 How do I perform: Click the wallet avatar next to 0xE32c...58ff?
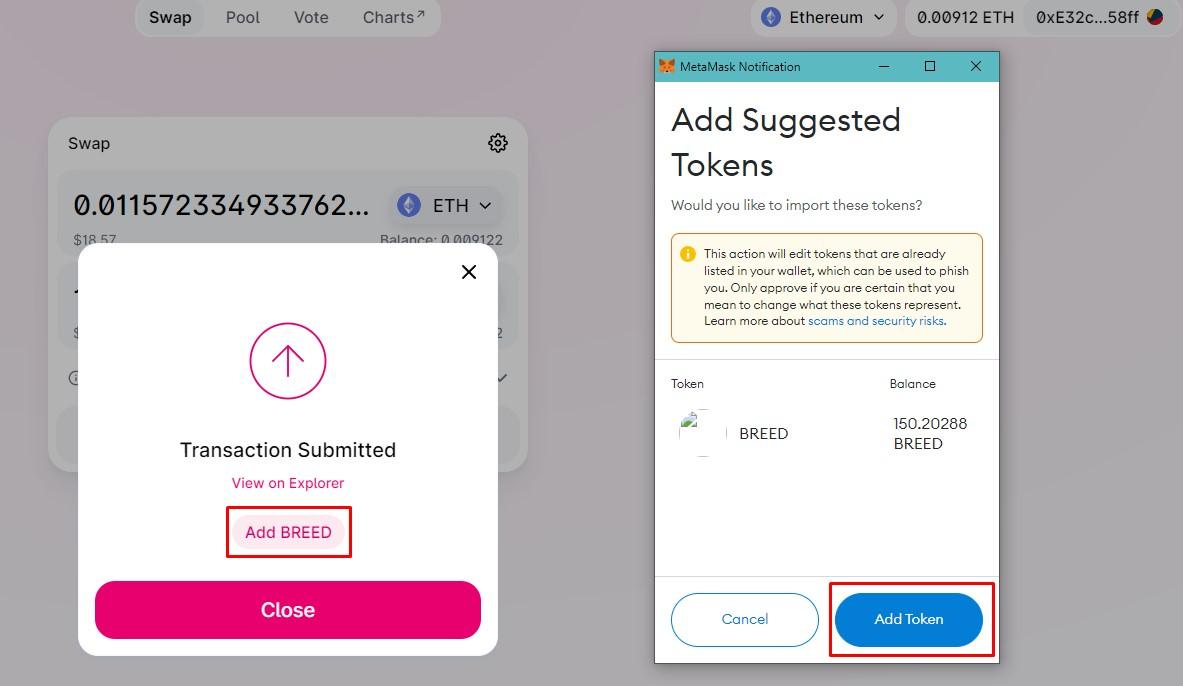click(x=1155, y=17)
